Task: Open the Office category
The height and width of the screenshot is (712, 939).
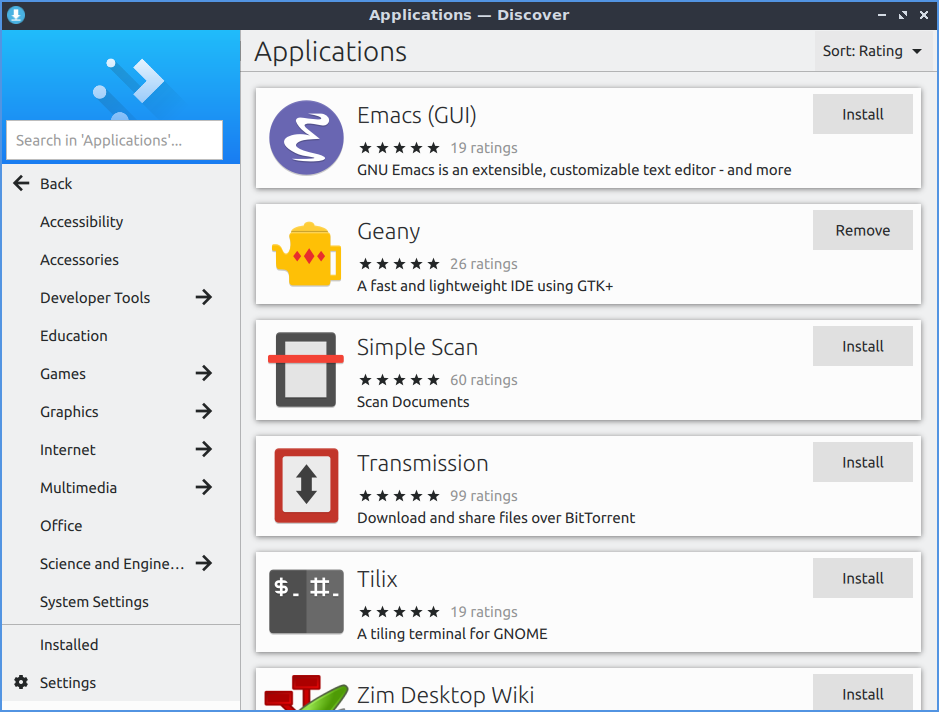Action: pos(61,526)
